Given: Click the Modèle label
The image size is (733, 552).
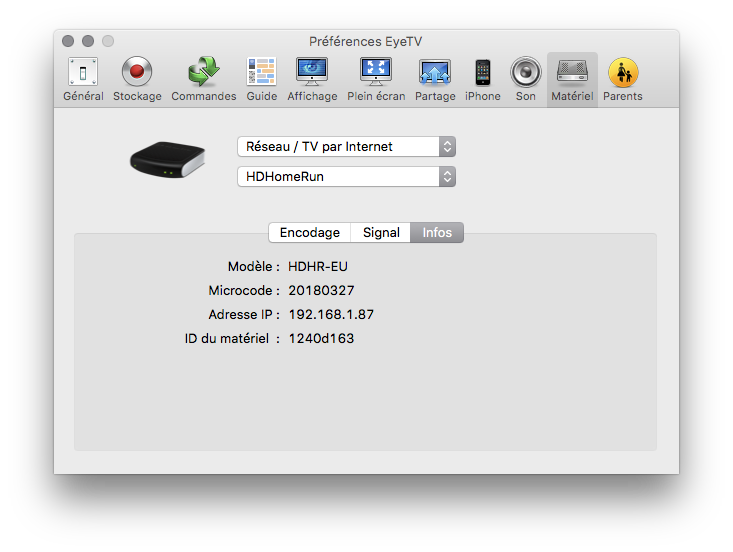Looking at the screenshot, I should point(253,266).
